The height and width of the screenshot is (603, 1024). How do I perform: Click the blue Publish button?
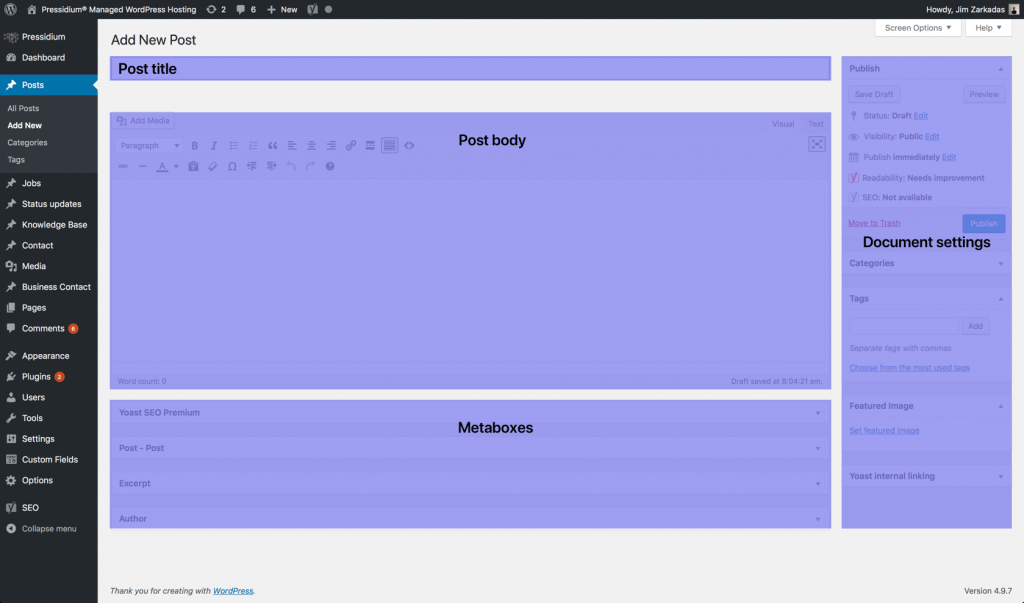coord(984,223)
